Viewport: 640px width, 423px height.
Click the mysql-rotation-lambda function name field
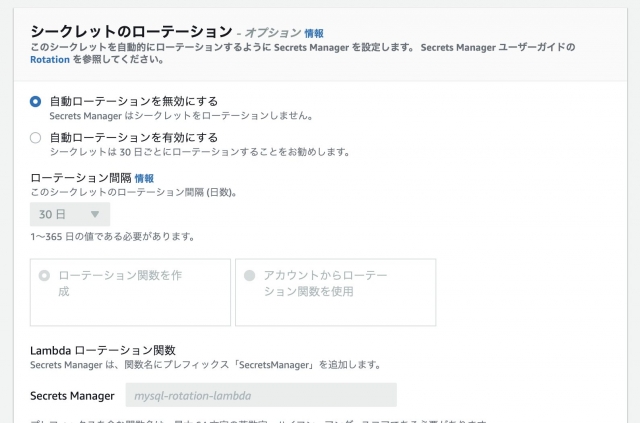pyautogui.click(x=261, y=395)
